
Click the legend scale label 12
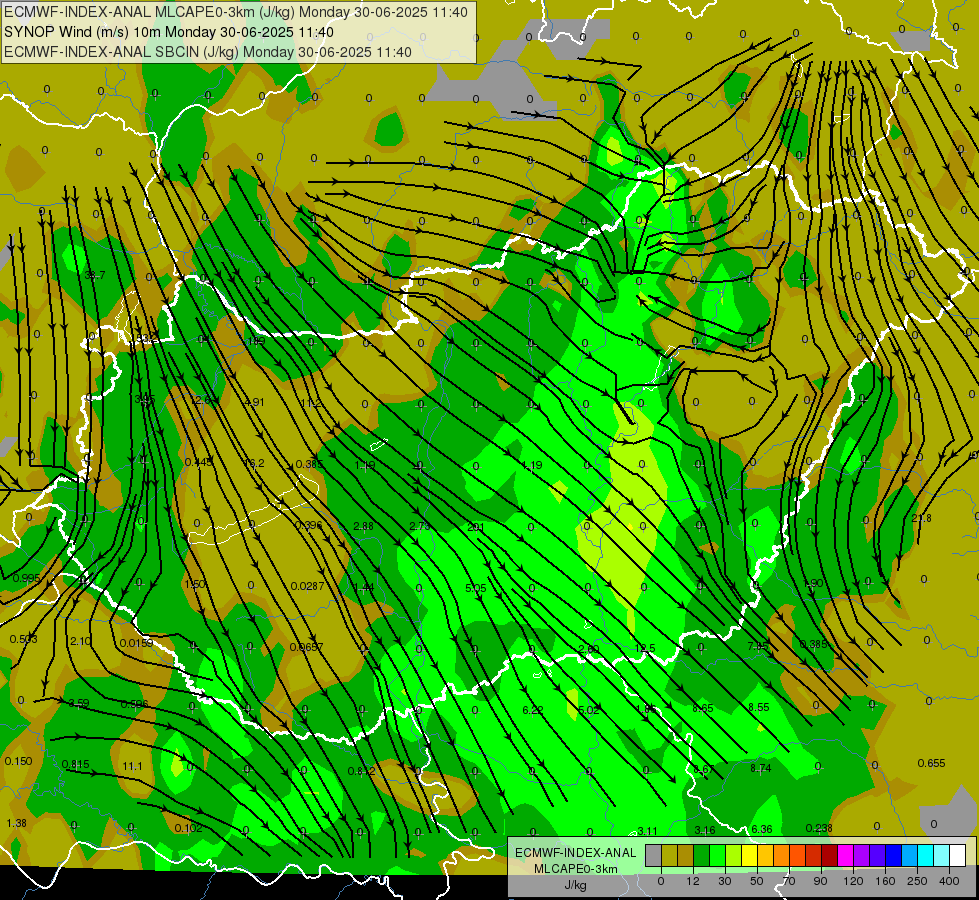pos(693,881)
